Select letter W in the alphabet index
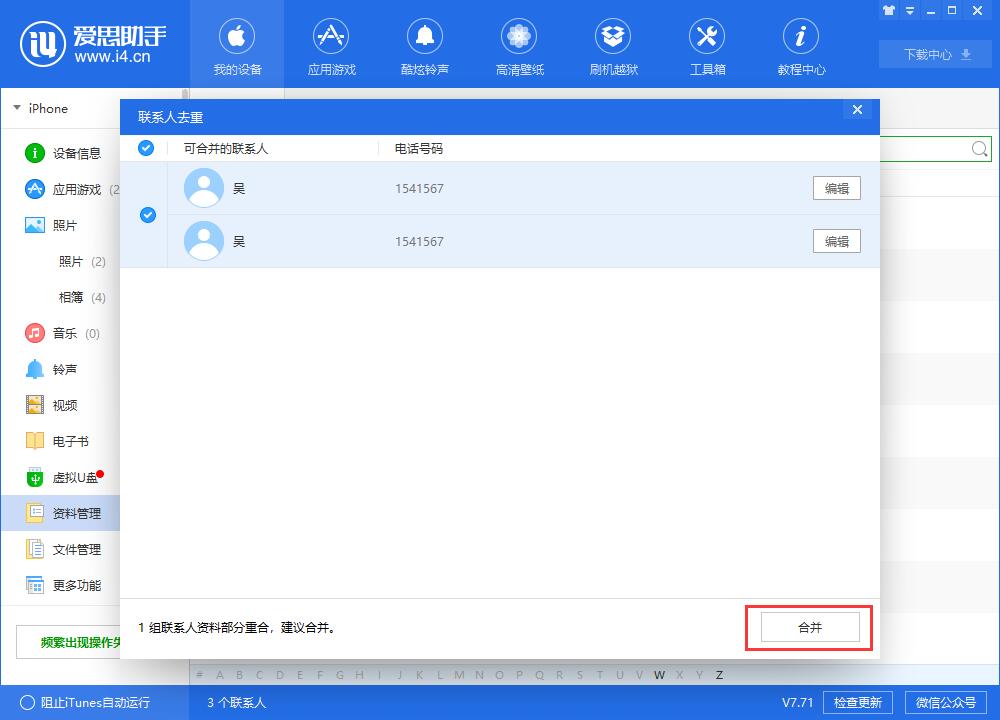The width and height of the screenshot is (1000, 720). tap(659, 675)
